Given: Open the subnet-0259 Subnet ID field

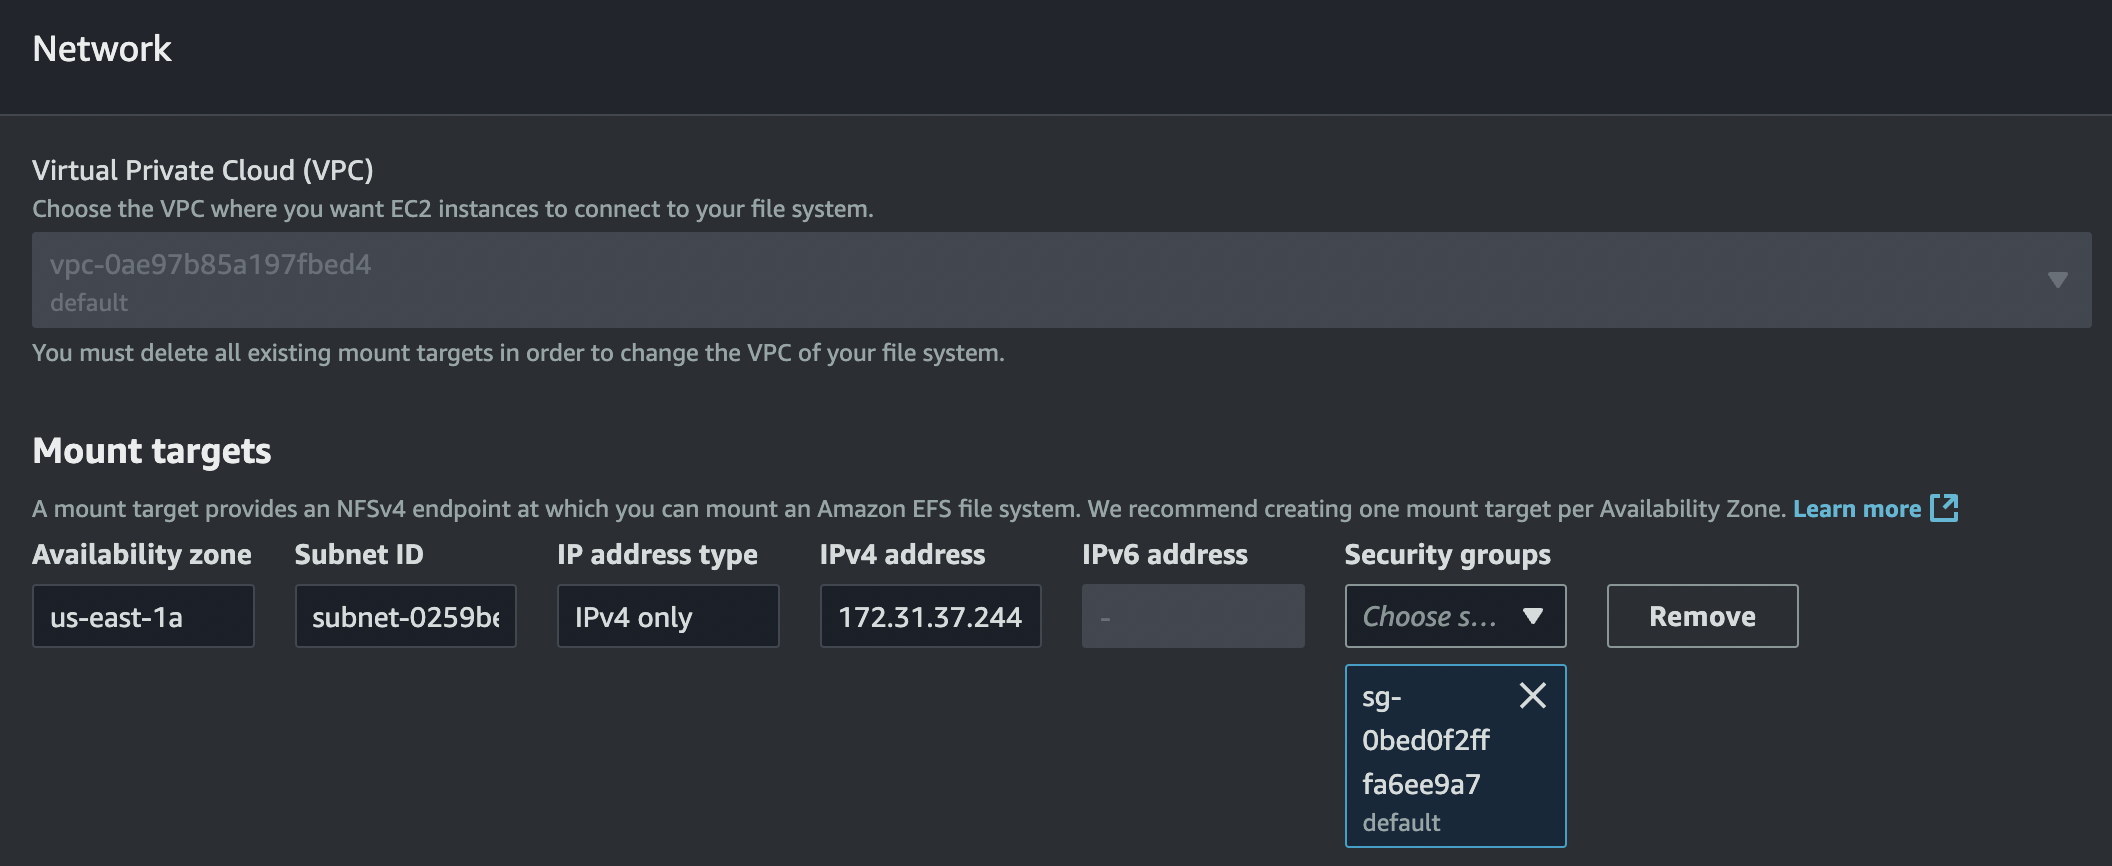Looking at the screenshot, I should (405, 617).
